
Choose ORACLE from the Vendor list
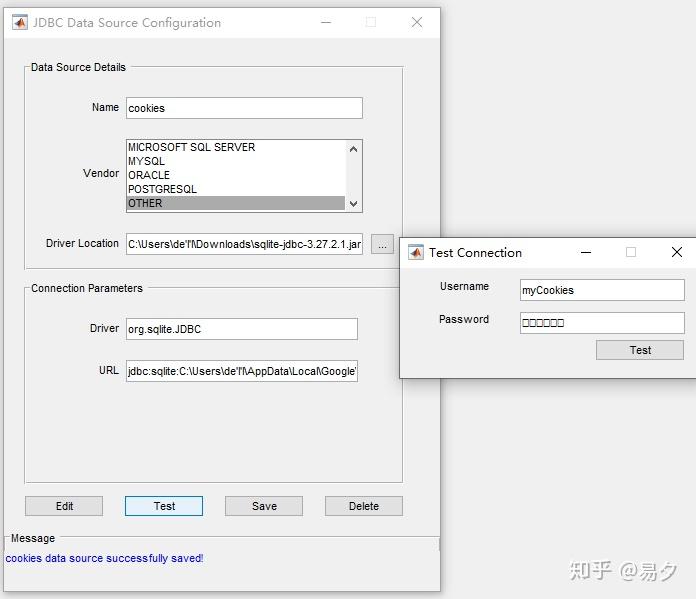236,175
